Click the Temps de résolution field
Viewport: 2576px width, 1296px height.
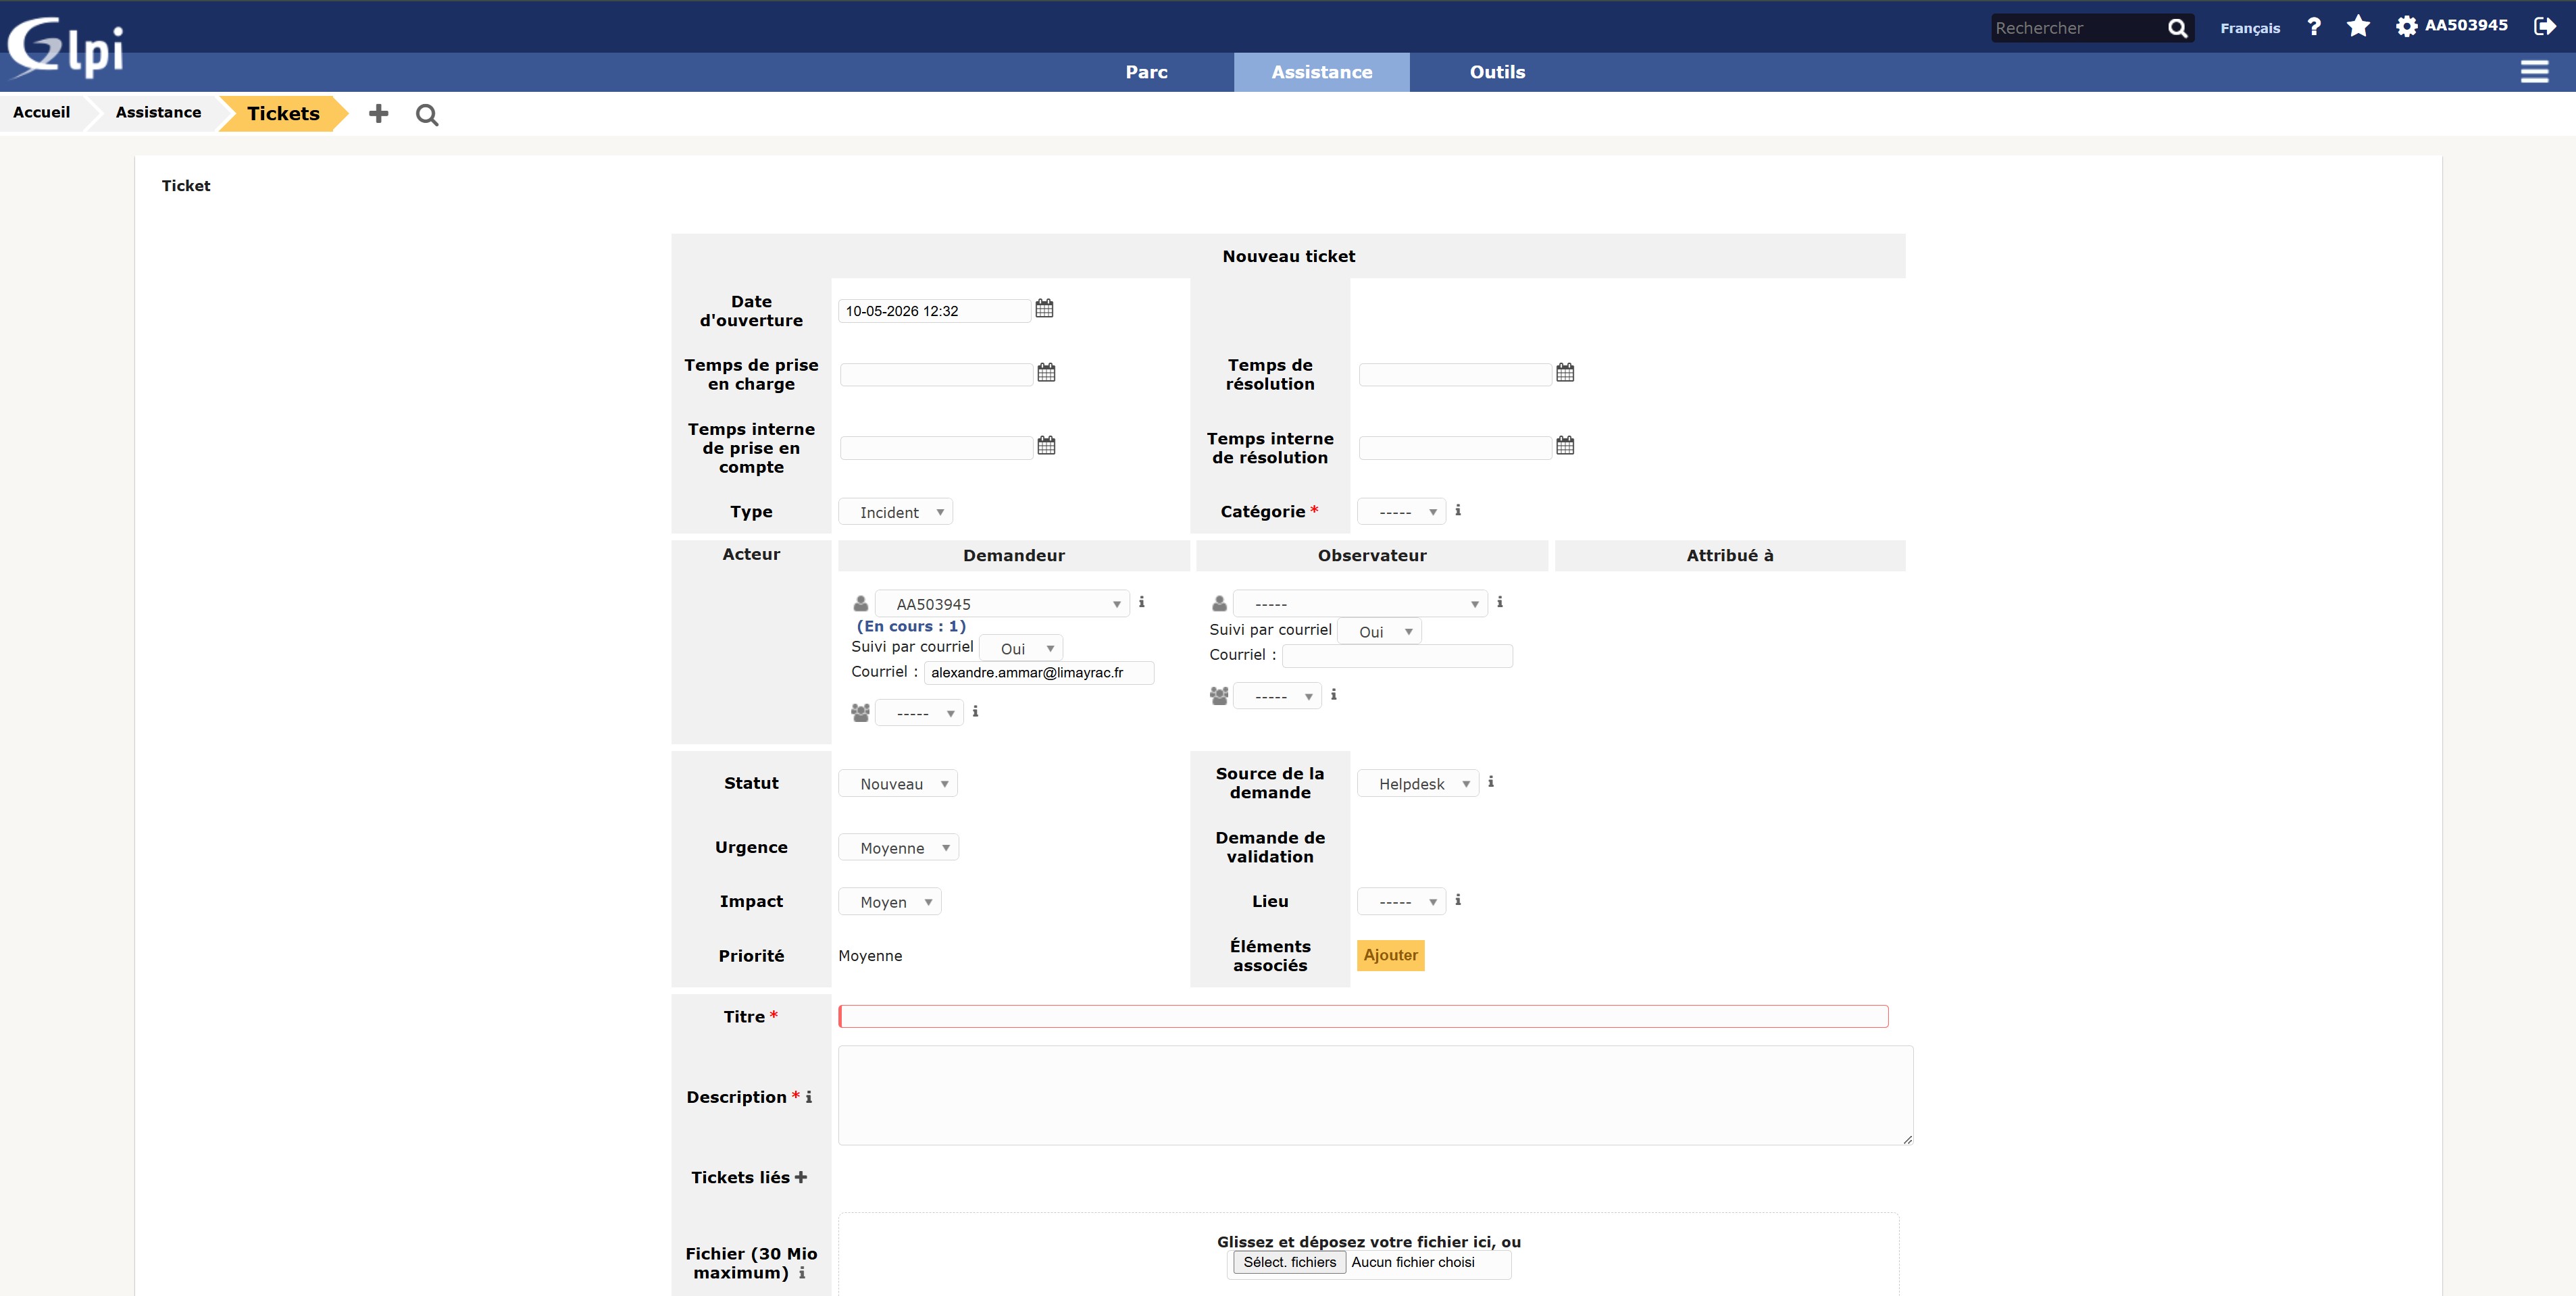point(1454,374)
